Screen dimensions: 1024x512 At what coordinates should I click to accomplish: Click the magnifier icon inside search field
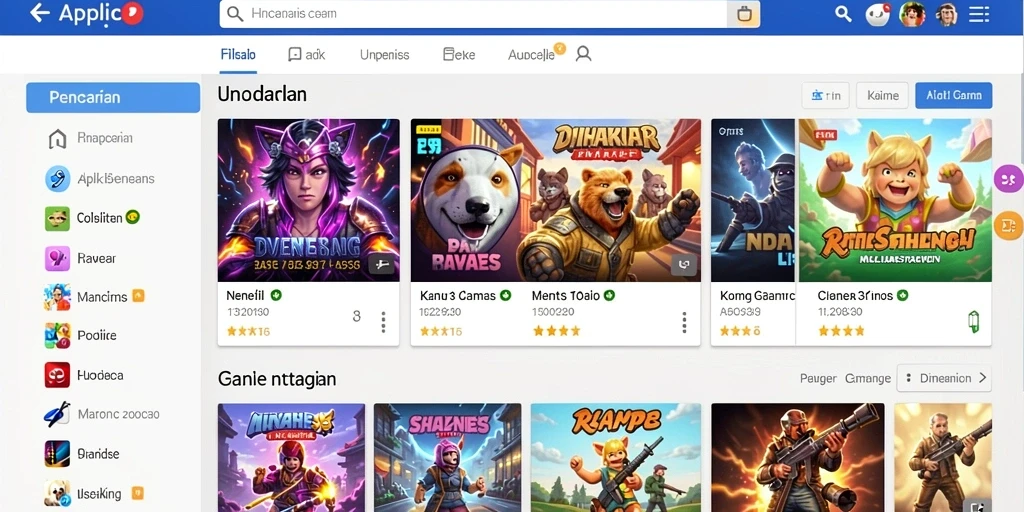pyautogui.click(x=235, y=14)
